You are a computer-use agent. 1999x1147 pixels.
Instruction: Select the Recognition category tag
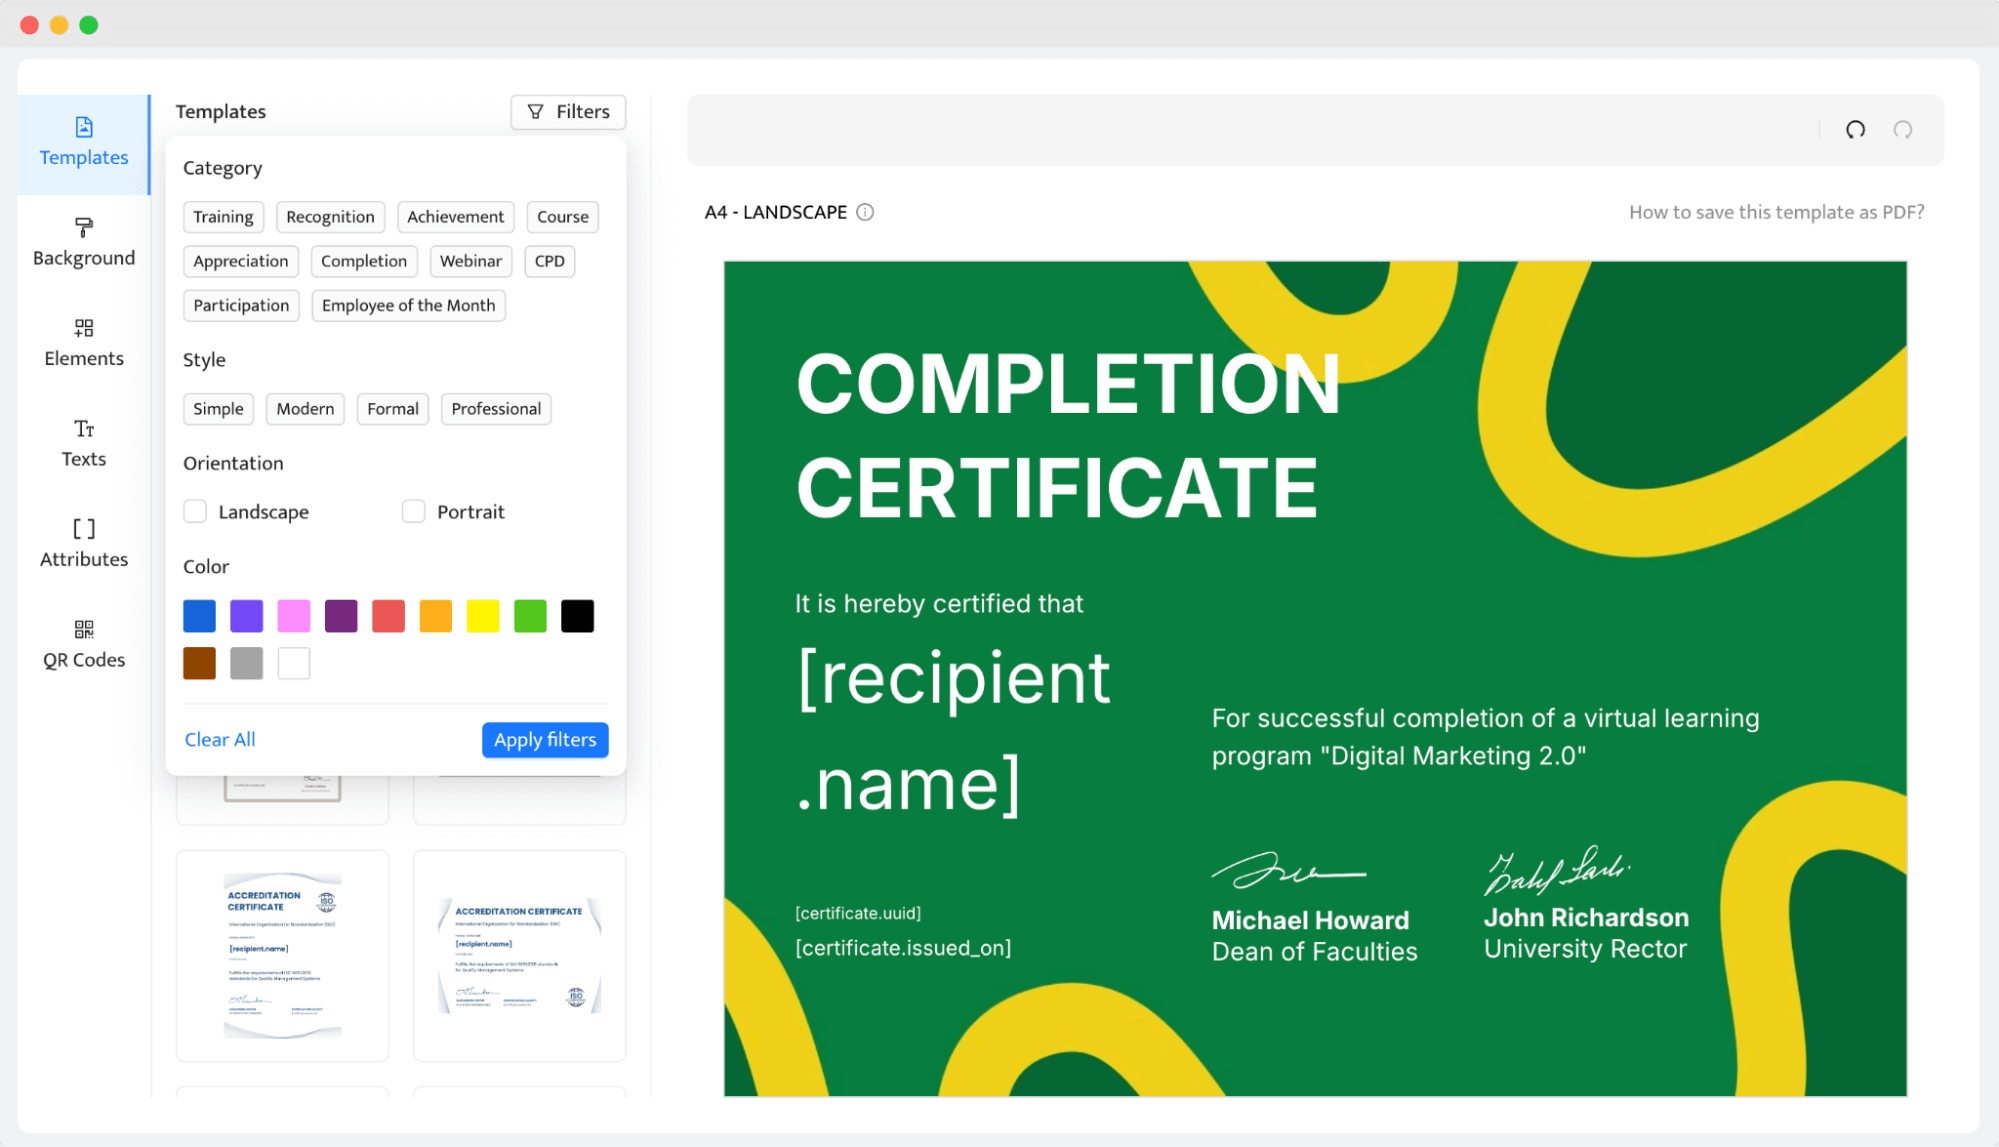pos(330,217)
